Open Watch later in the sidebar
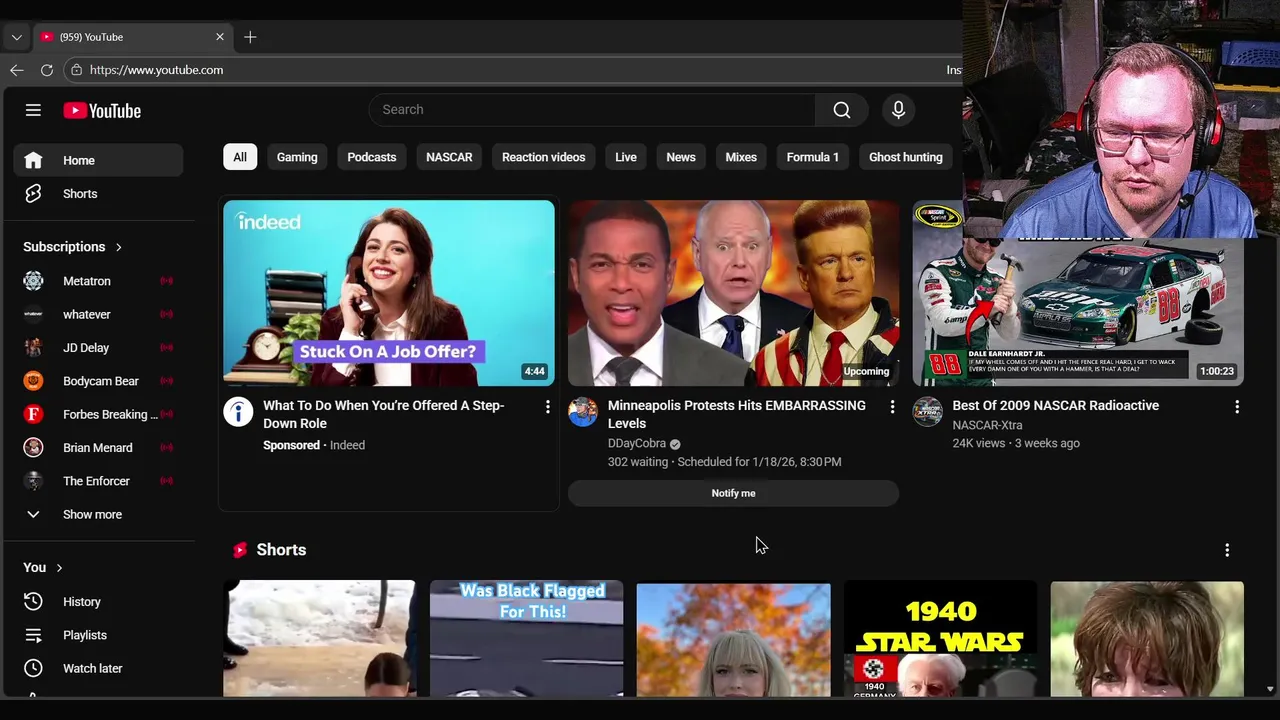Image resolution: width=1280 pixels, height=720 pixels. (98, 668)
